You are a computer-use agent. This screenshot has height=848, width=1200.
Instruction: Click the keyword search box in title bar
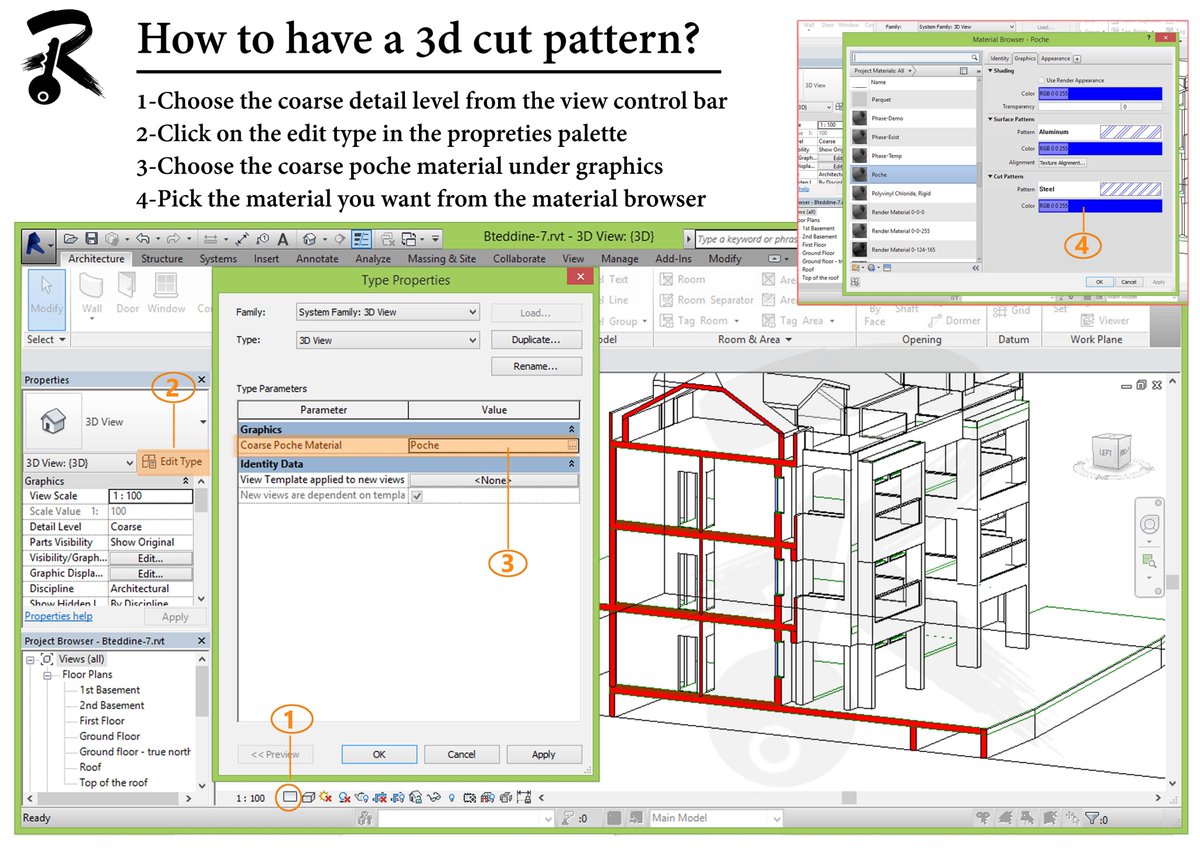click(x=747, y=239)
